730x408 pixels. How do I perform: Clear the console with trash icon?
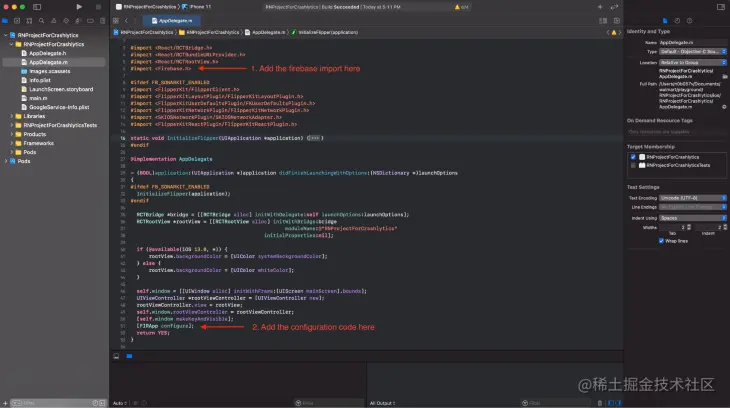click(600, 403)
